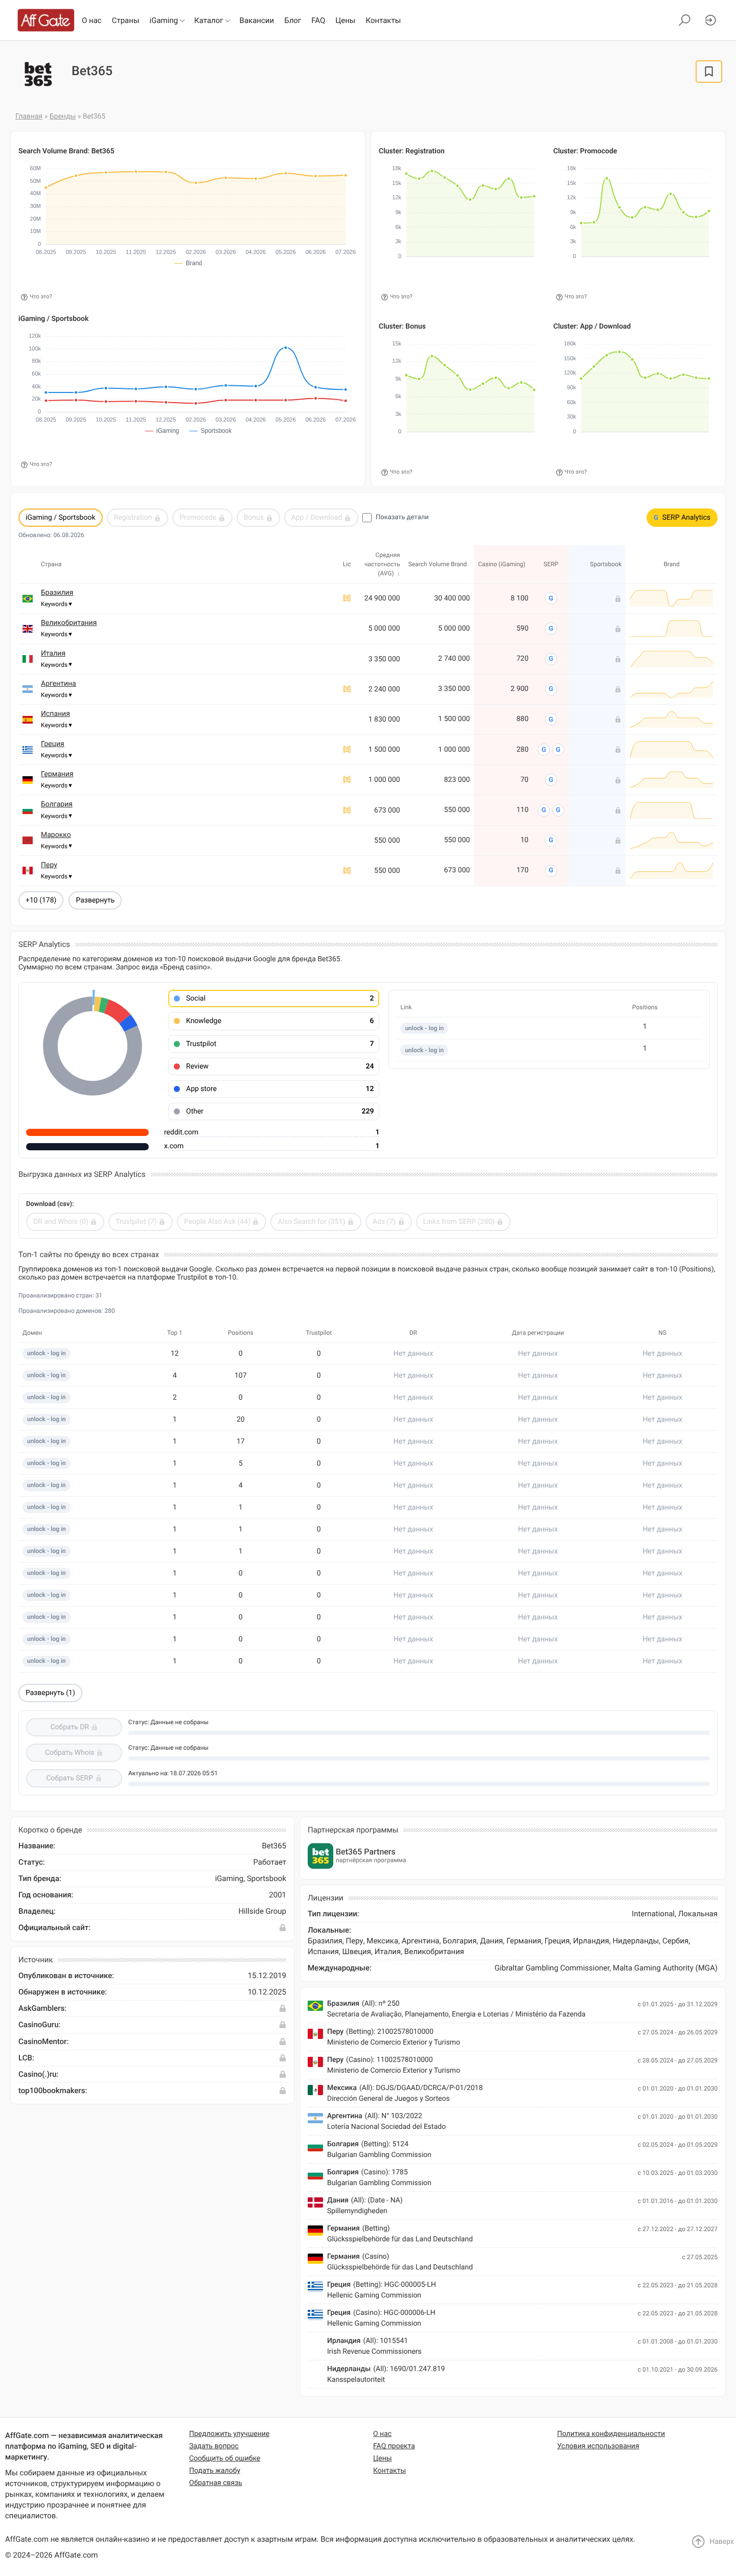Toggle the 'Показать детали' checkbox
This screenshot has width=736, height=2576.
tap(367, 517)
